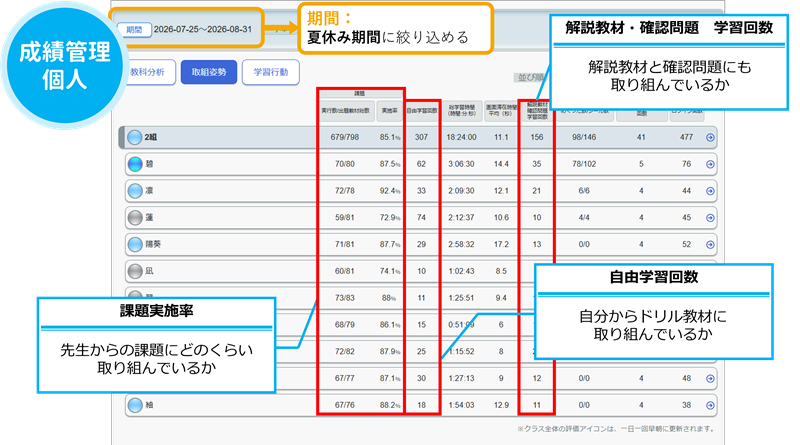This screenshot has width=800, height=445.
Task: Click the 477 value in 2組 row
Action: [x=687, y=137]
